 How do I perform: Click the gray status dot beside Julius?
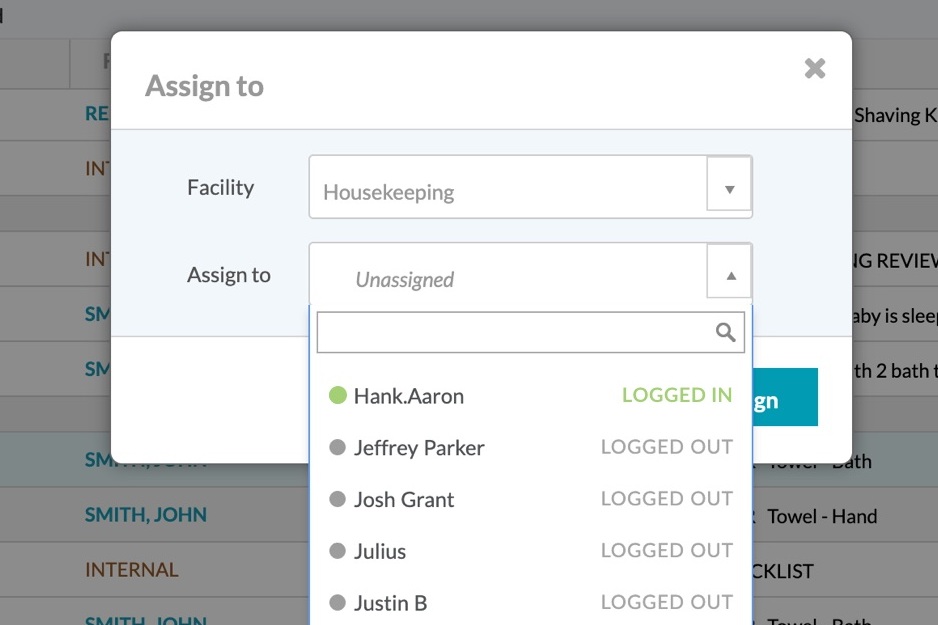(337, 551)
